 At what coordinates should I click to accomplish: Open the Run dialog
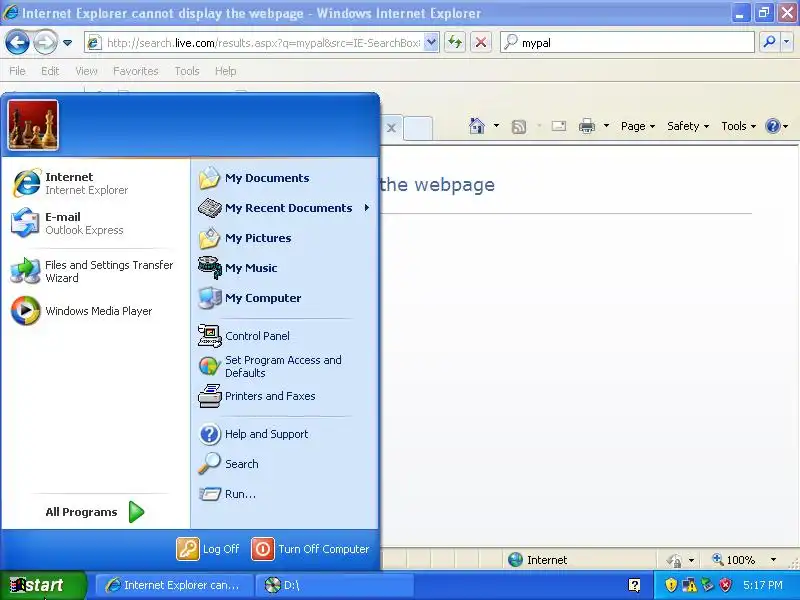284,494
